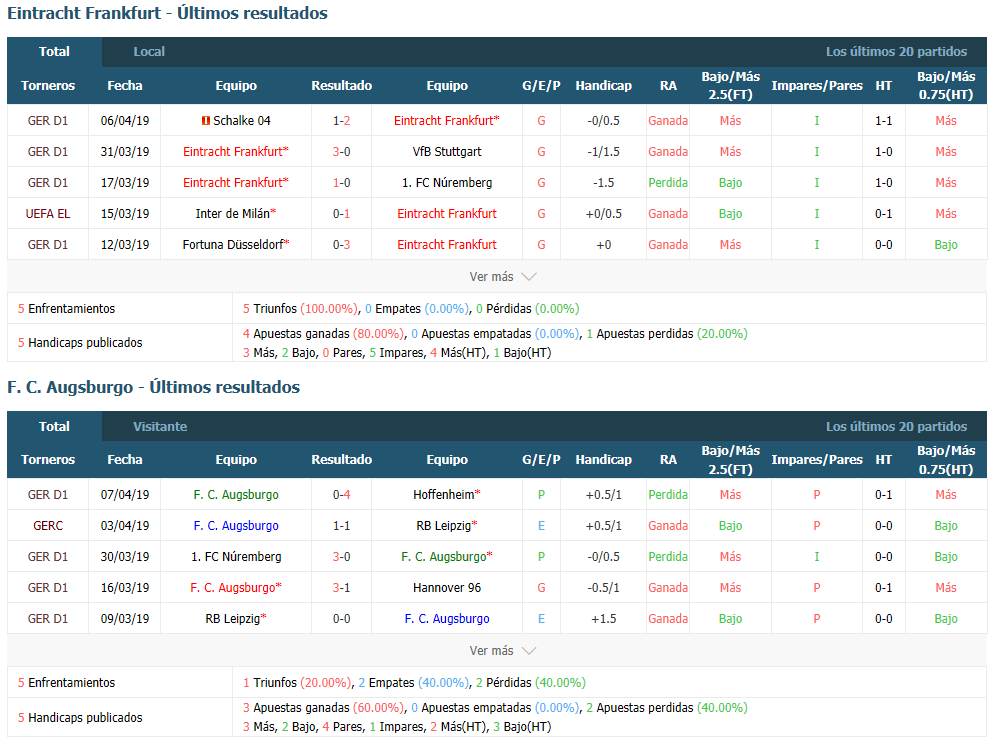Click the +0/0.5 handicap value
This screenshot has height=743, width=995.
tap(603, 214)
